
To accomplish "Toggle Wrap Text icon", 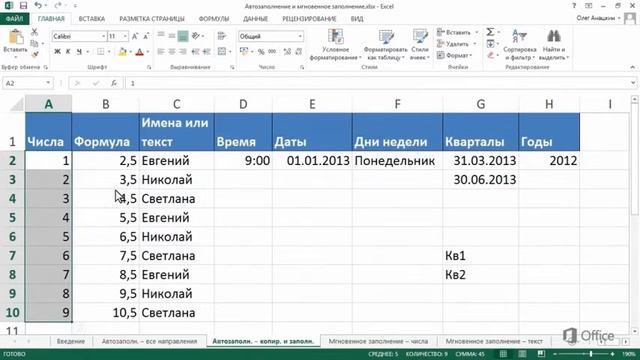I will coord(222,36).
